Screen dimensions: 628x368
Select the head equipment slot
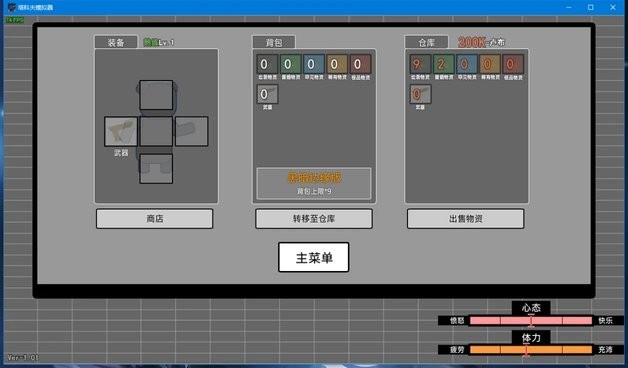pos(156,95)
